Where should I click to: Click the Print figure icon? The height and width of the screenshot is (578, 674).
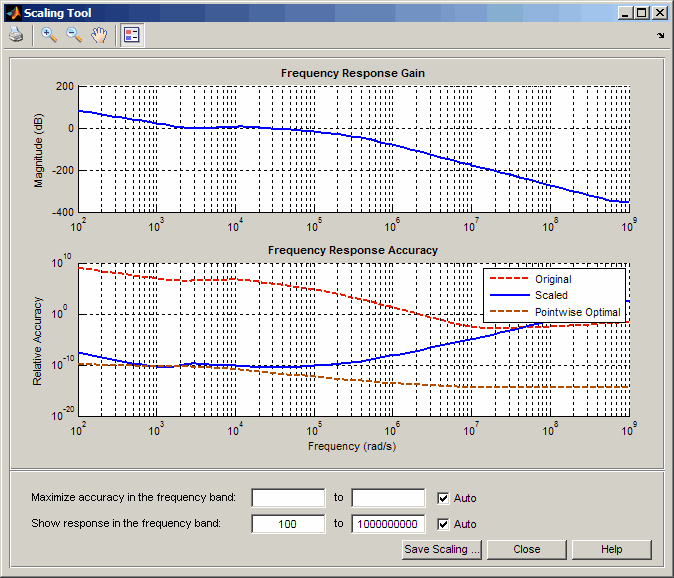[16, 35]
